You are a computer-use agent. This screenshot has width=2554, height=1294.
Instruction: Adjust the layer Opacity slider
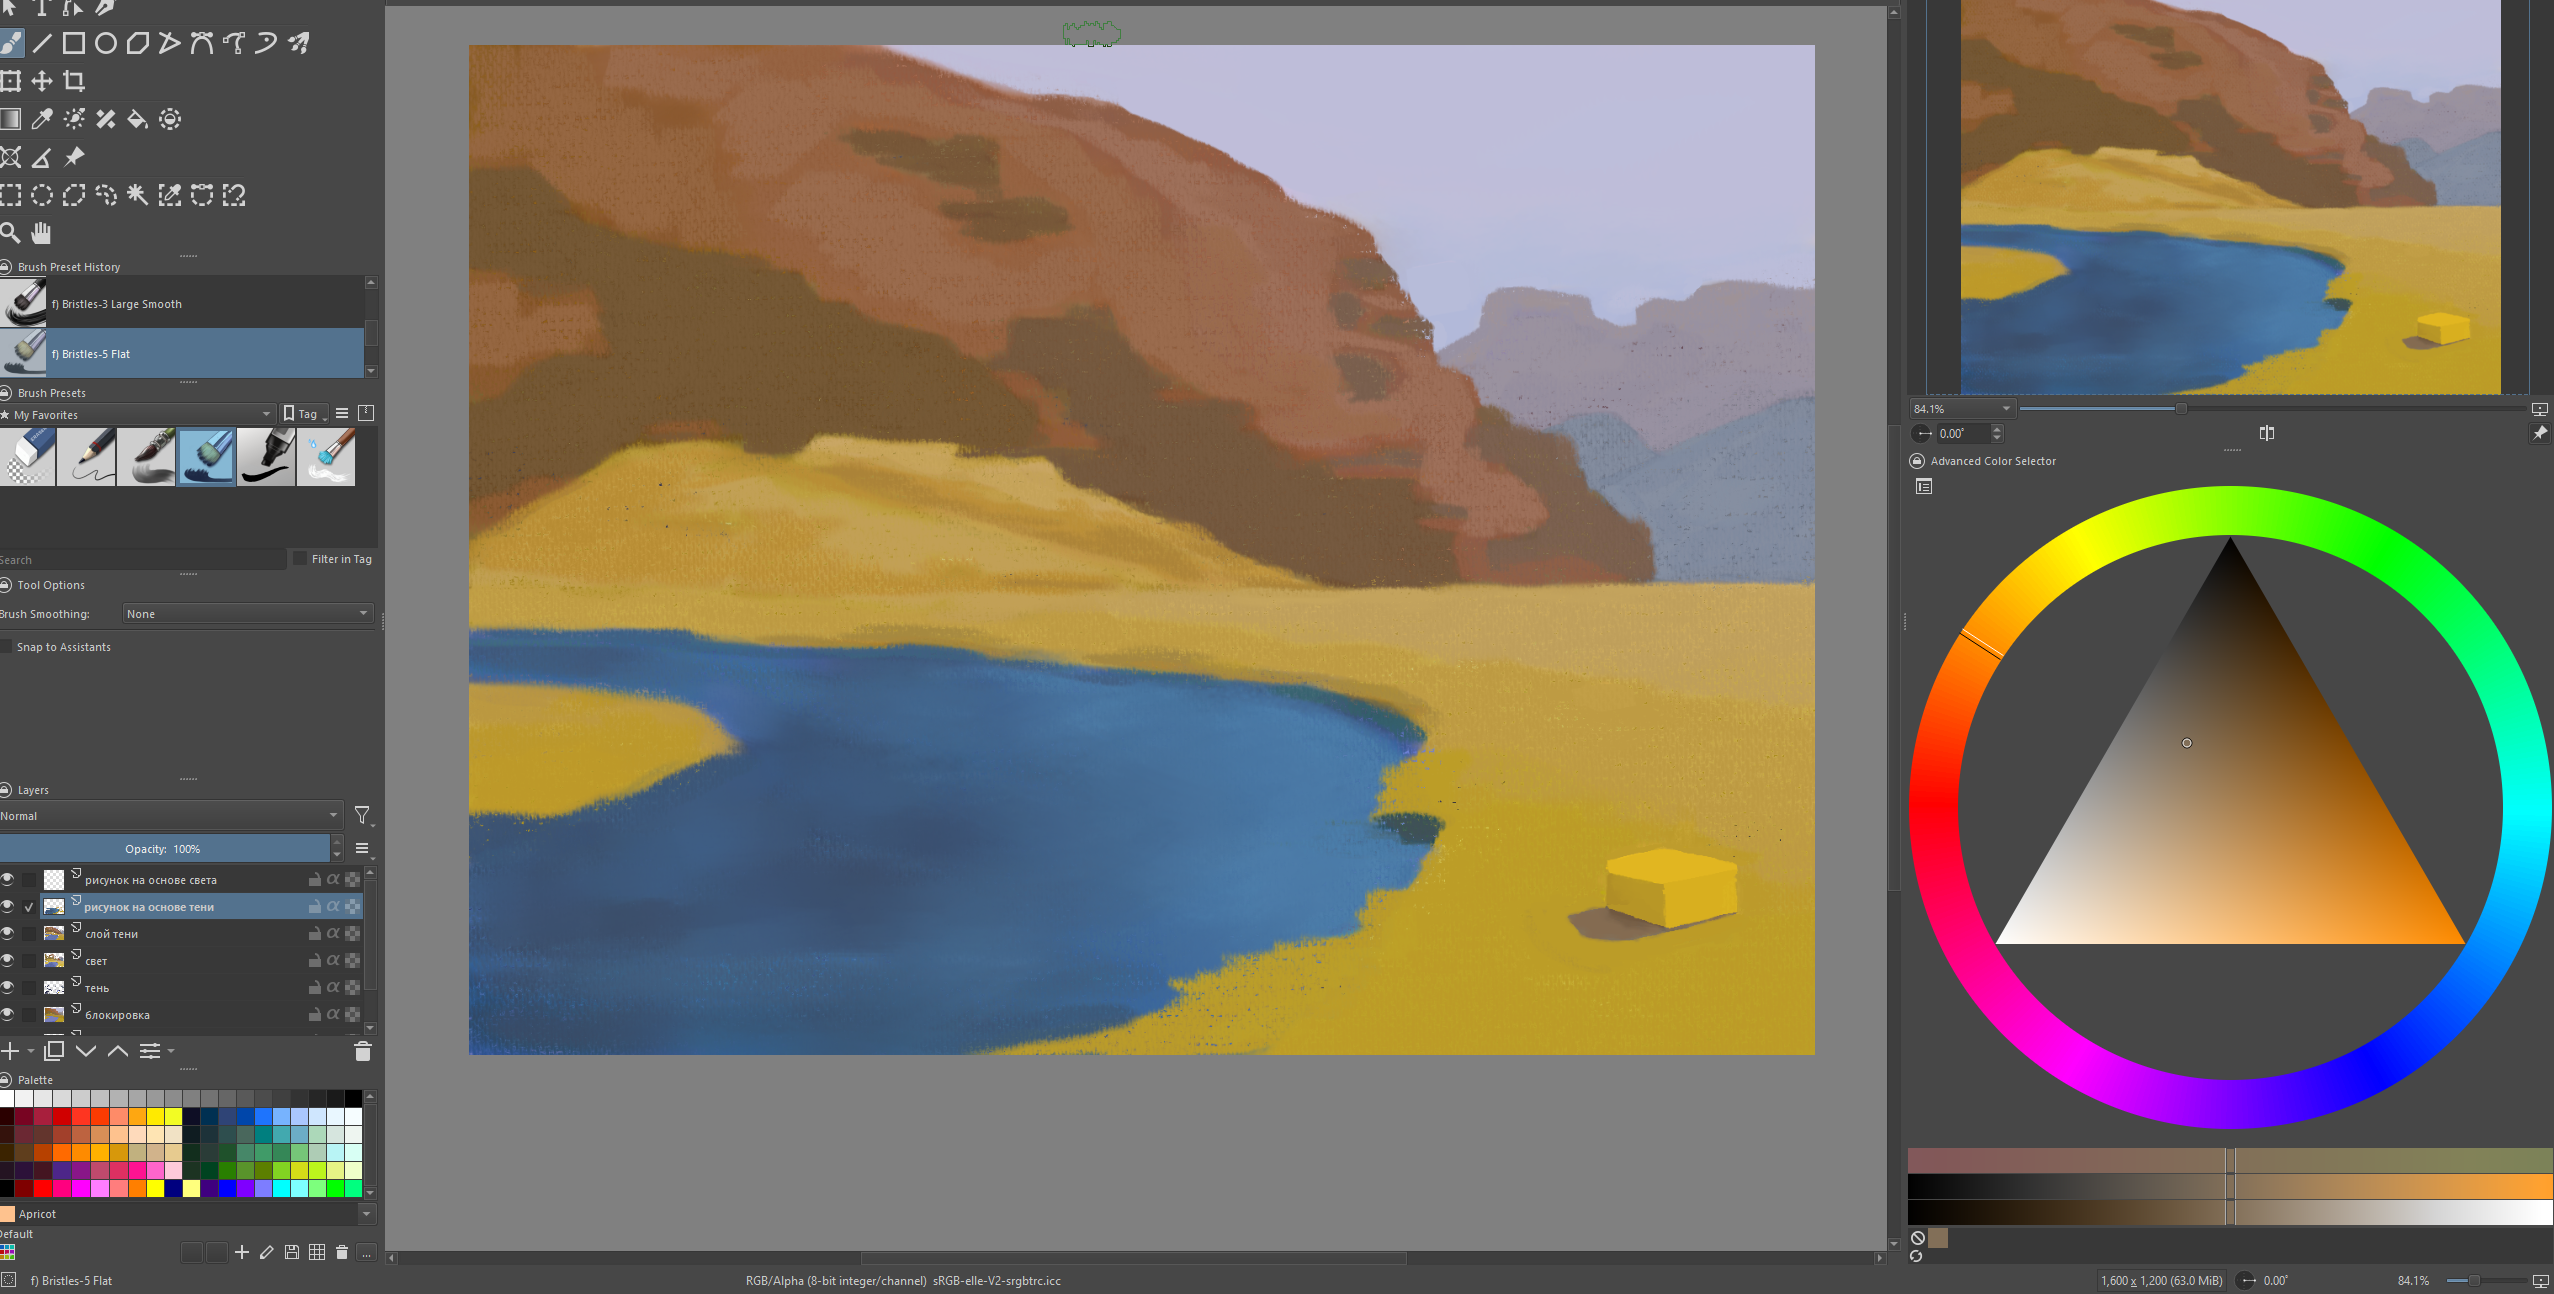(x=165, y=849)
